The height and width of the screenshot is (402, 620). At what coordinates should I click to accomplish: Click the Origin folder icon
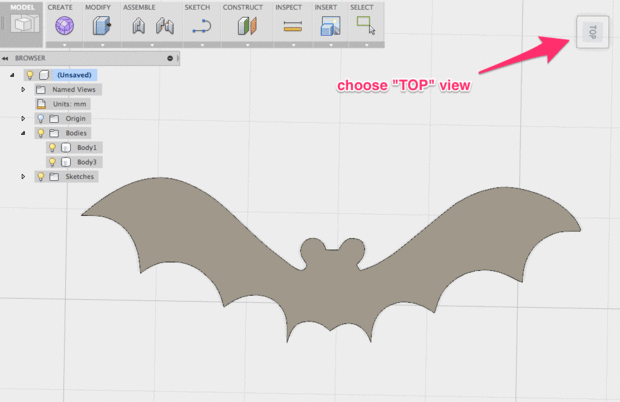[54, 119]
